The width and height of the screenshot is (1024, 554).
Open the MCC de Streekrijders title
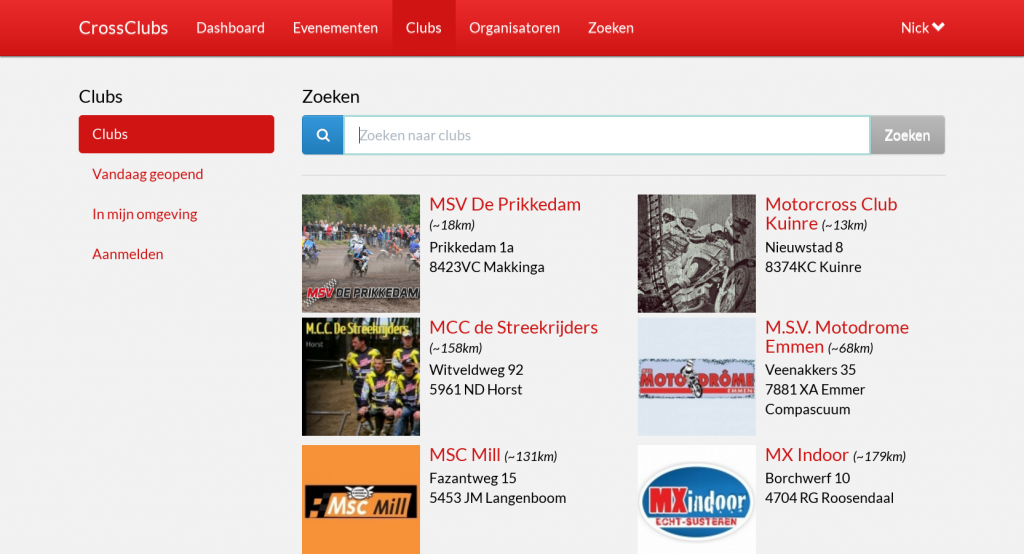point(513,327)
